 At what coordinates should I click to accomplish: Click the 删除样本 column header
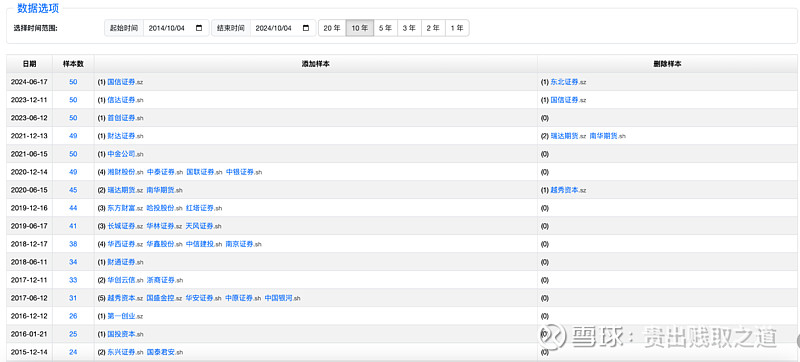pyautogui.click(x=667, y=64)
